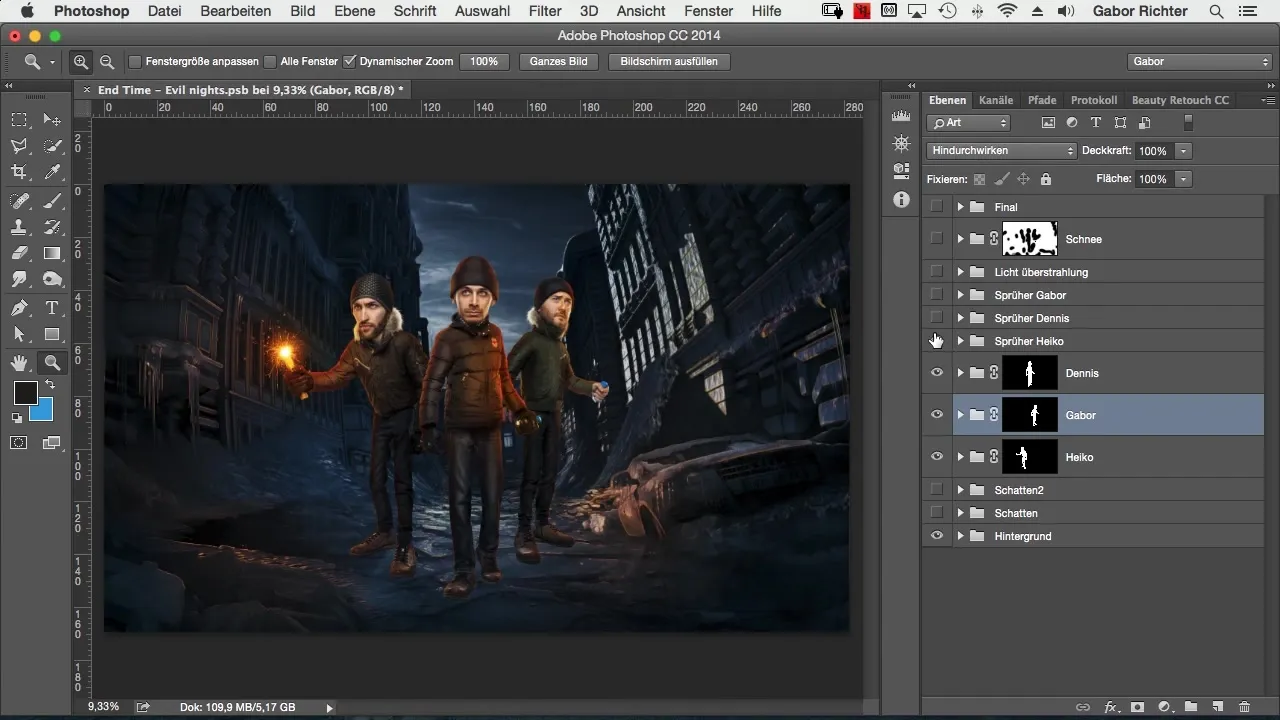Screen dimensions: 1280x720
Task: Expand the Sprüher Heiko group
Action: [x=960, y=341]
